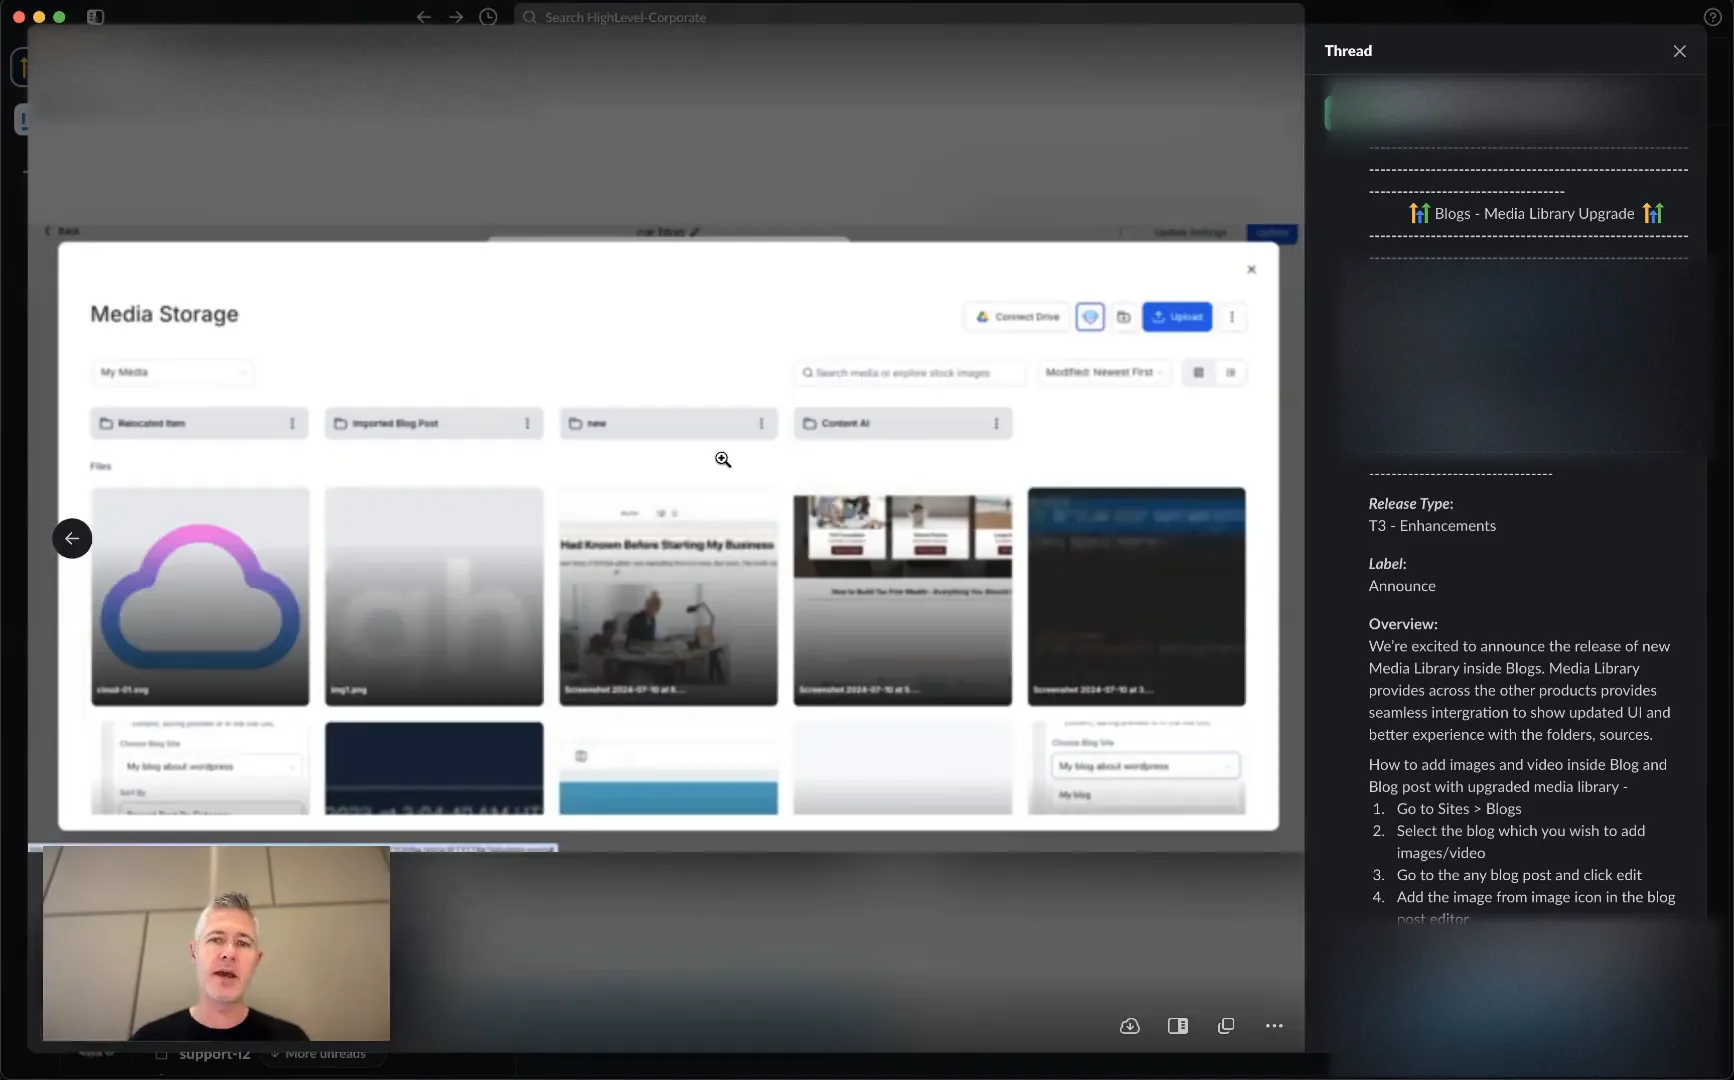Click the new folder icon beside Upload
This screenshot has width=1734, height=1080.
(1123, 317)
